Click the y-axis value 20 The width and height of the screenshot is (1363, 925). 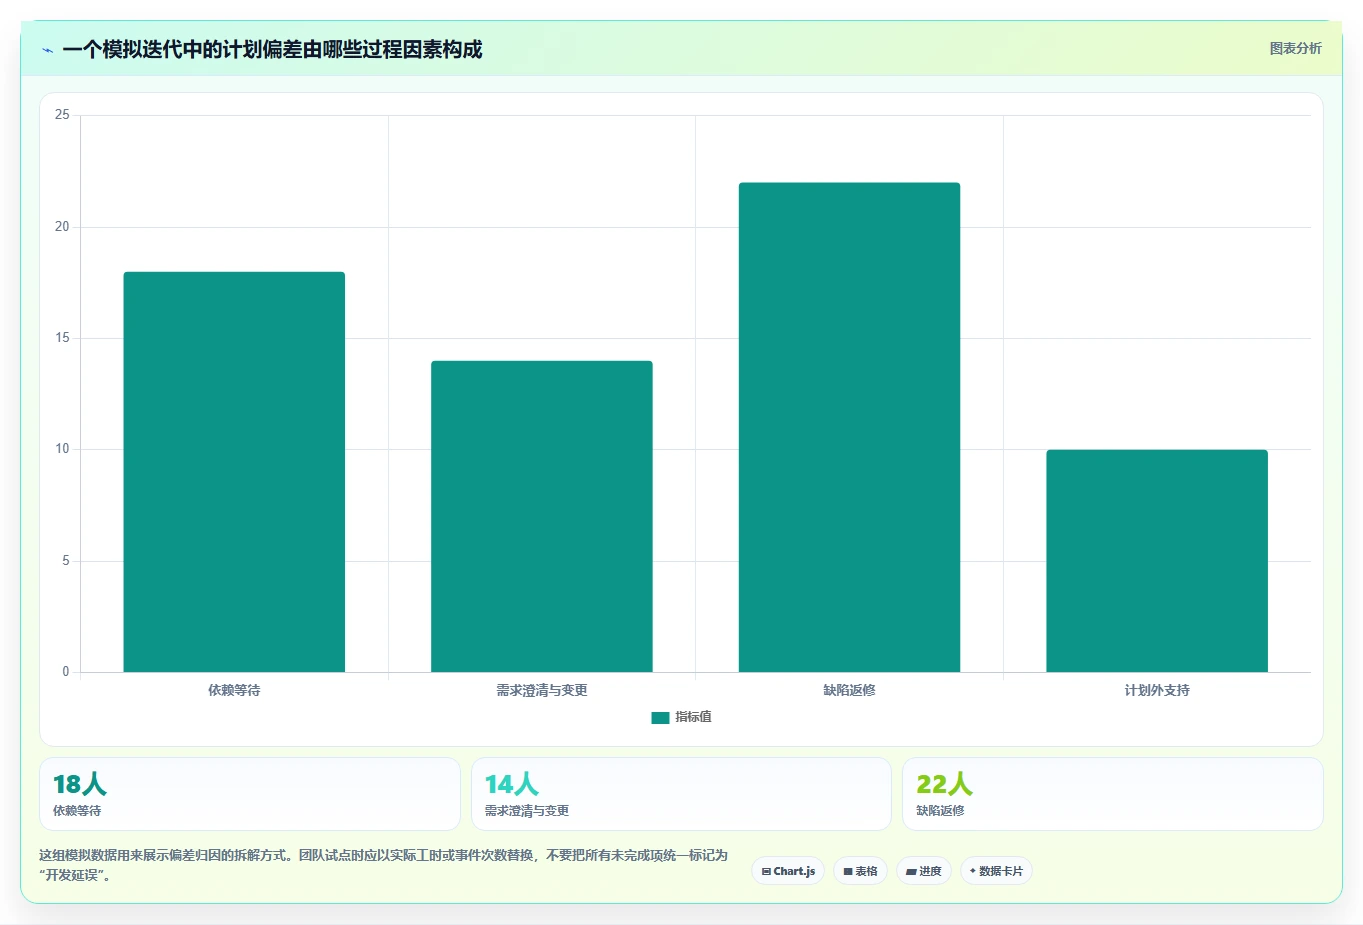tap(62, 227)
